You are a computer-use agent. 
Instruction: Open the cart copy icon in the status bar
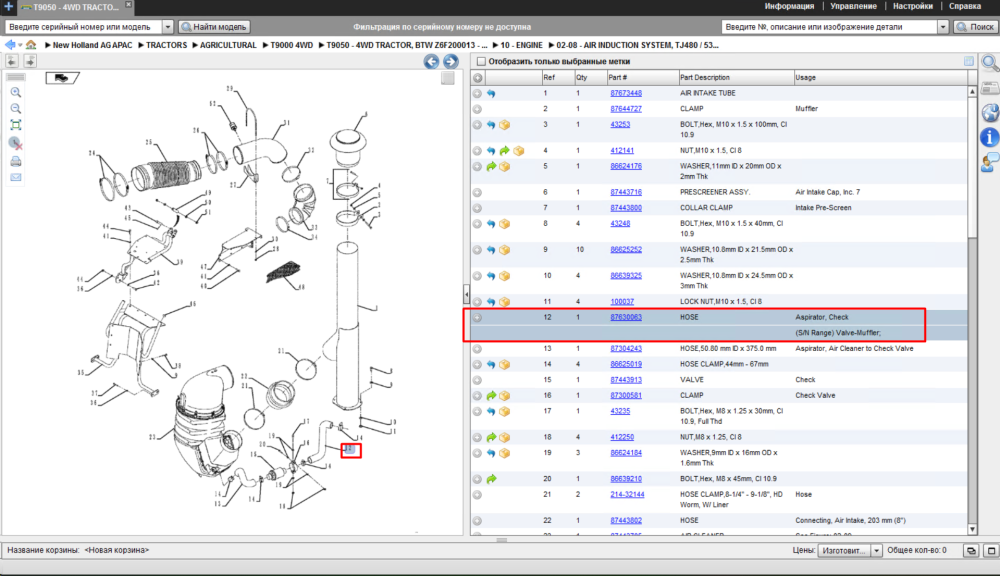tap(971, 550)
